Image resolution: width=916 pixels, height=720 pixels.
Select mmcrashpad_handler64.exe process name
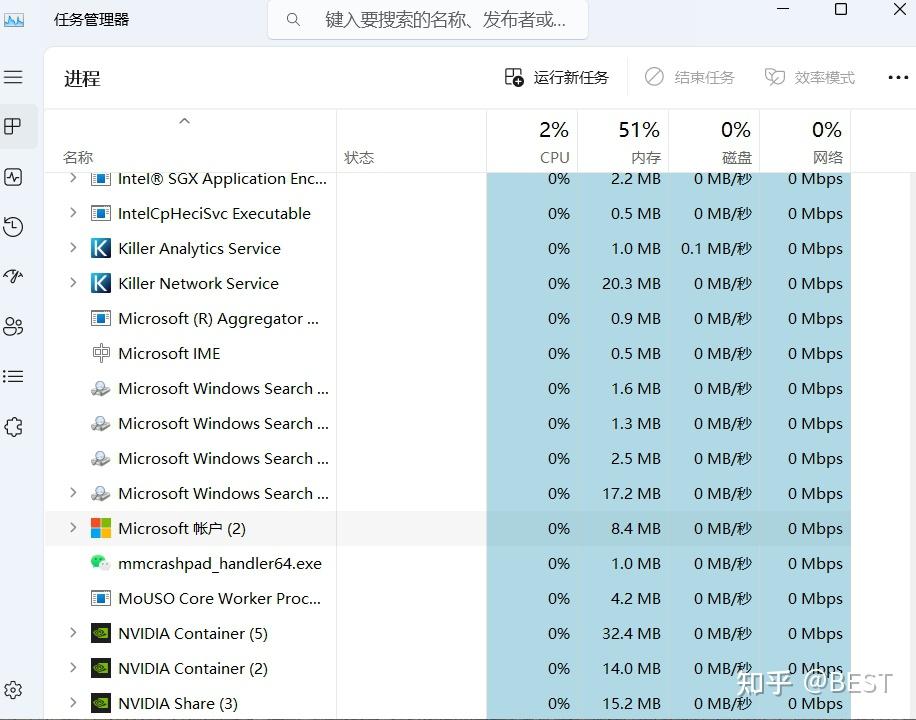220,564
